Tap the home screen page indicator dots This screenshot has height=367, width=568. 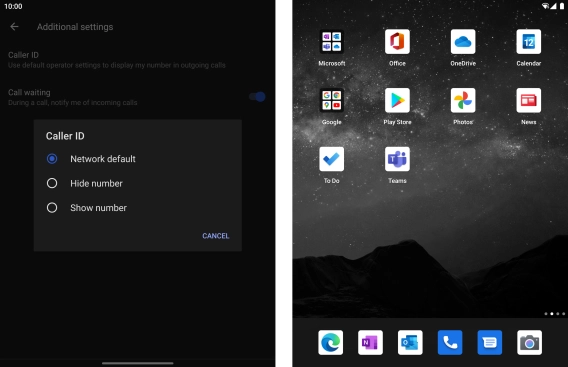[555, 314]
